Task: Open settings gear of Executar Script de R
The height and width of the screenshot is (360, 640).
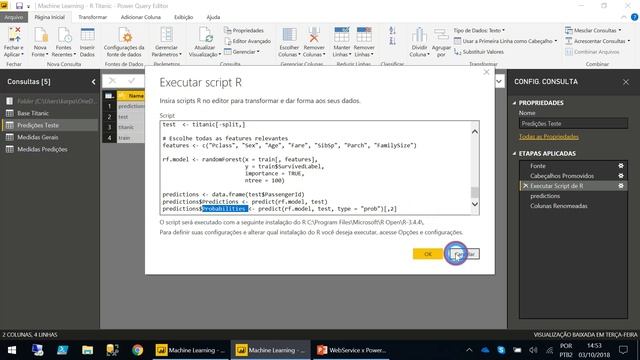Action: [x=621, y=186]
